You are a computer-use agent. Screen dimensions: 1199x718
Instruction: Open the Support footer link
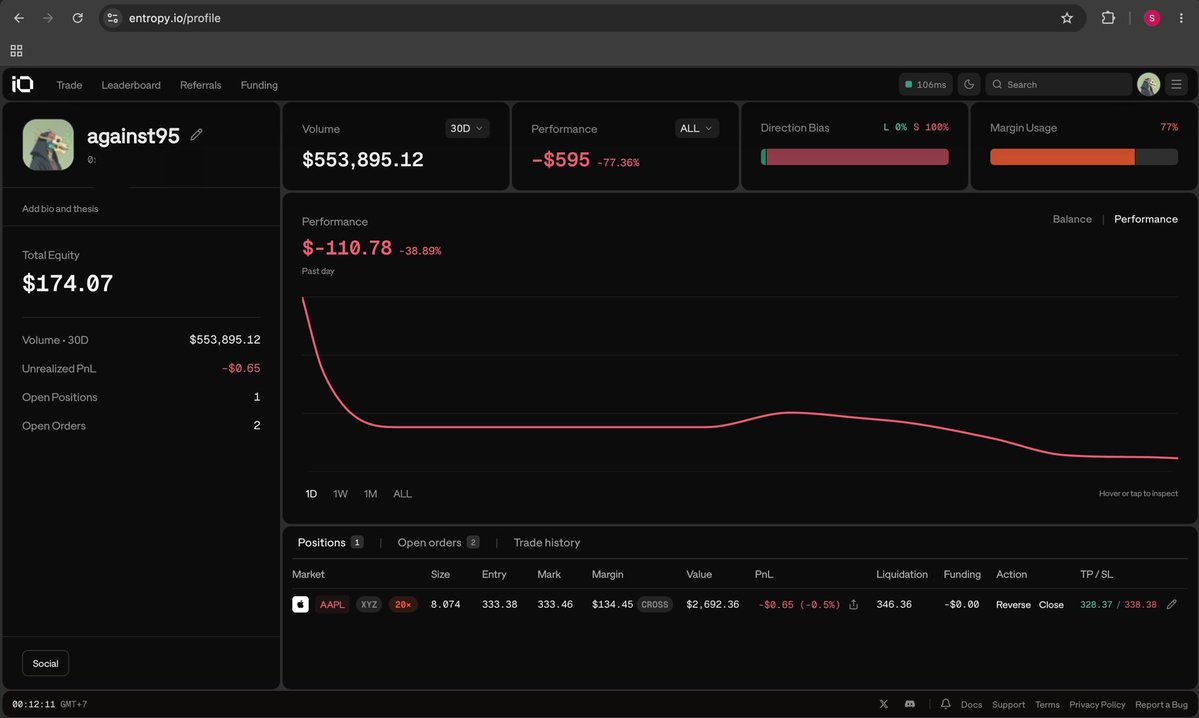tap(1008, 704)
